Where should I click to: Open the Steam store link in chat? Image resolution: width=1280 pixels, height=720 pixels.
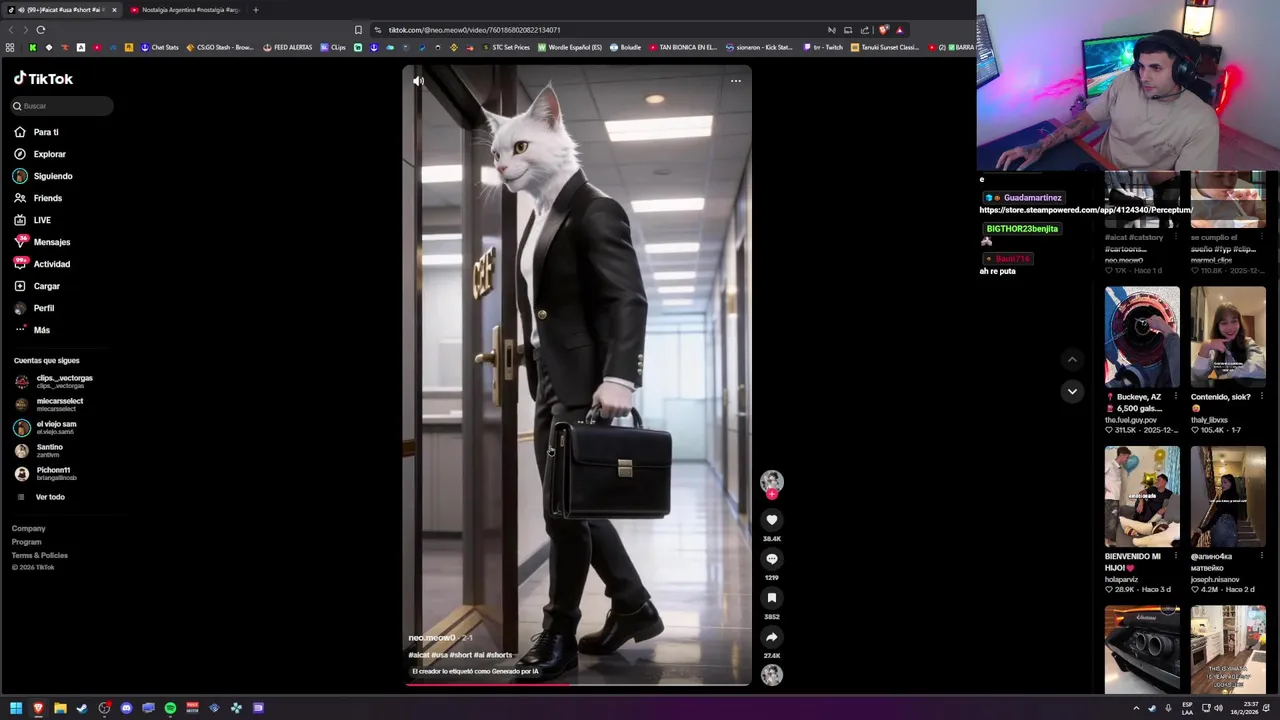click(1086, 210)
